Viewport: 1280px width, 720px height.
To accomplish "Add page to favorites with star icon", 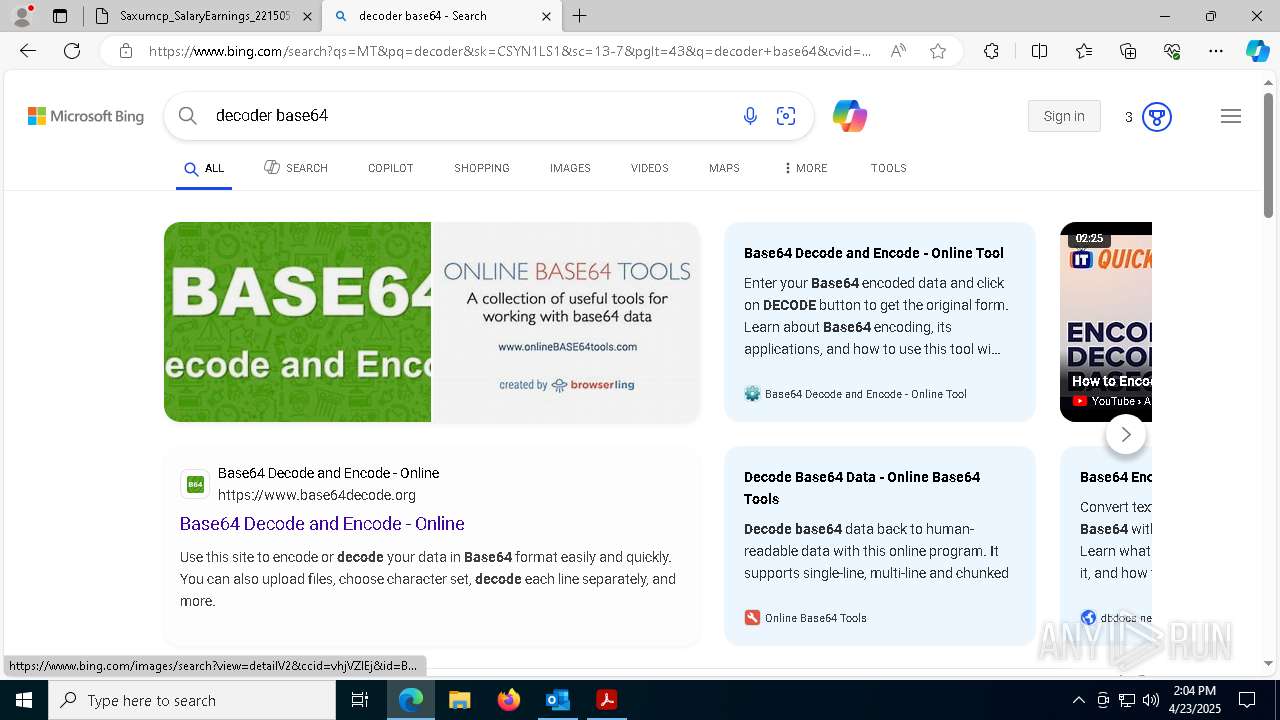I will [938, 51].
